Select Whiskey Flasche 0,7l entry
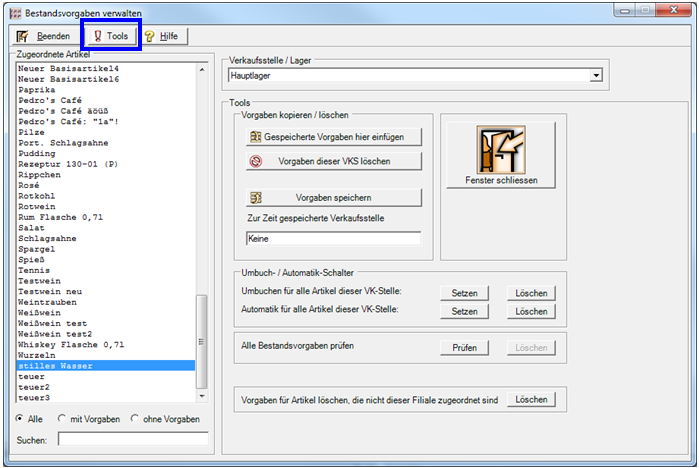This screenshot has height=468, width=699. click(x=106, y=345)
